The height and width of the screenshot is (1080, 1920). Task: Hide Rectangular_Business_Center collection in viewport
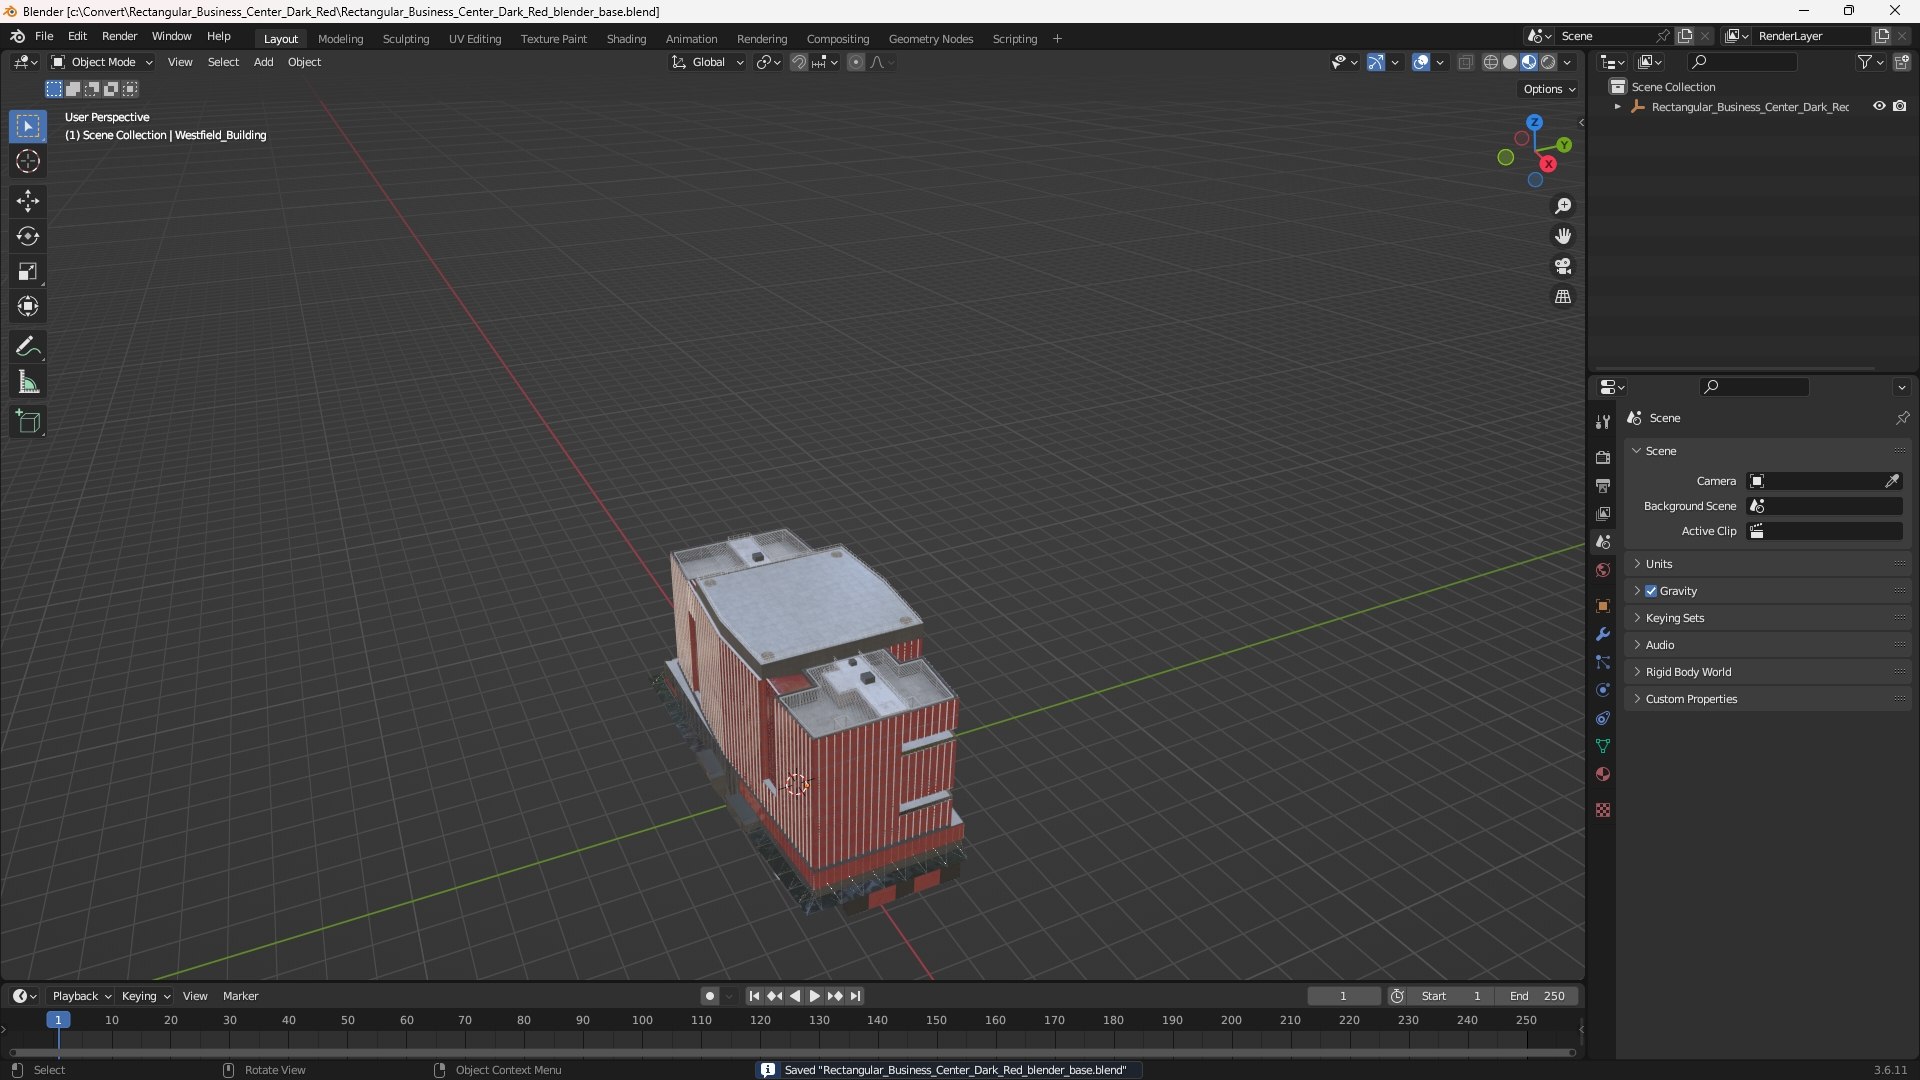(x=1879, y=106)
